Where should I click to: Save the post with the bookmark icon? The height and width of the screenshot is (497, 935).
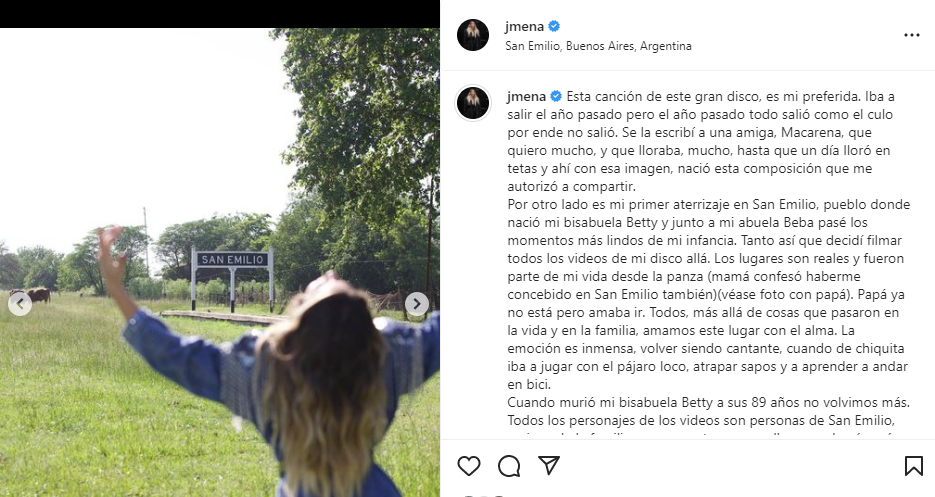[913, 466]
